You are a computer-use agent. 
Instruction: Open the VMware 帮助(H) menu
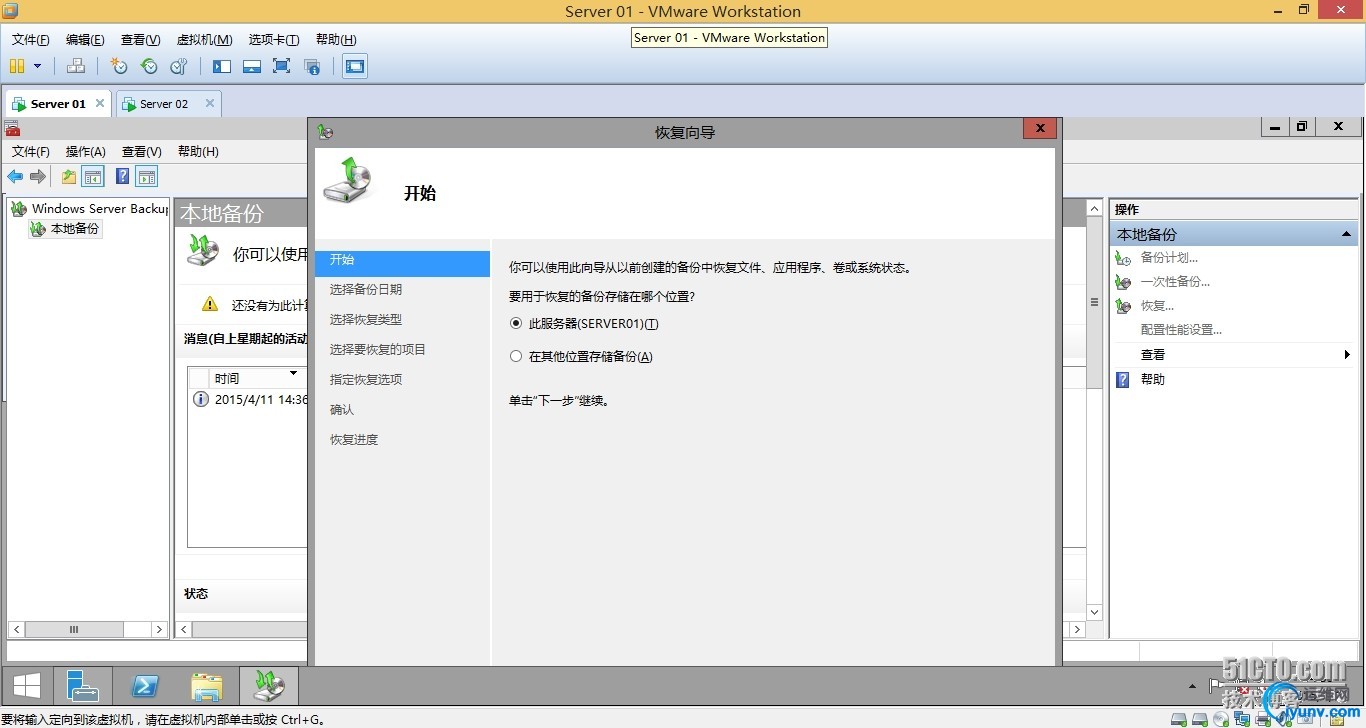click(336, 40)
